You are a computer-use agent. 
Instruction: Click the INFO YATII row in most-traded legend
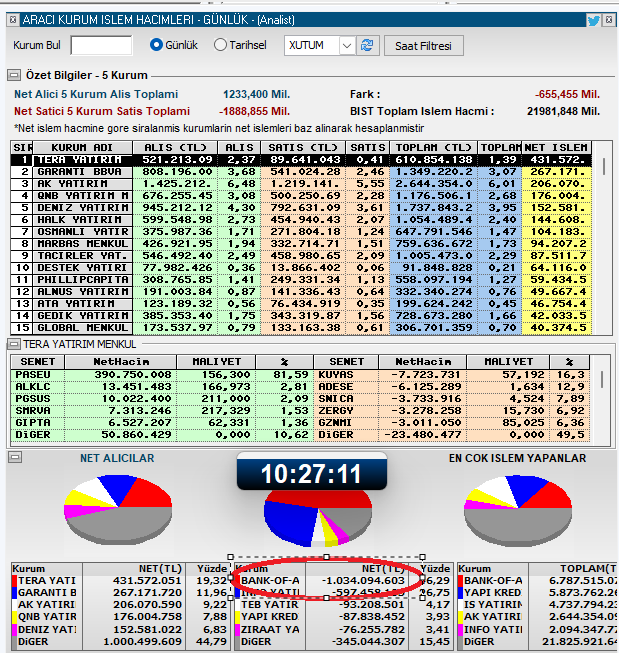pos(537,629)
